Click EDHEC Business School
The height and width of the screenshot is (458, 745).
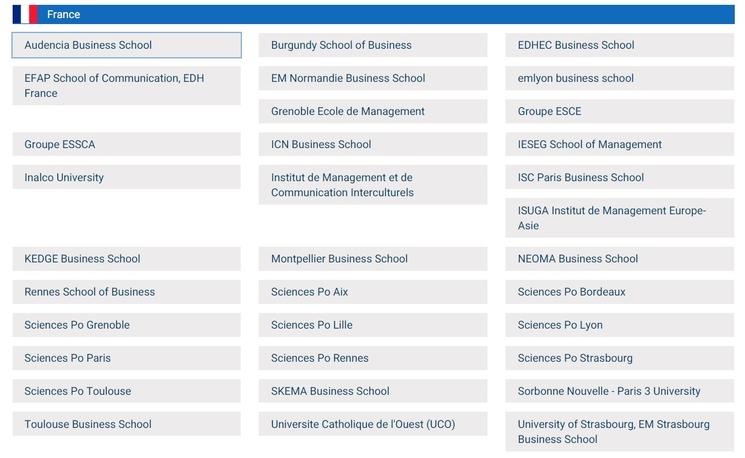click(x=619, y=45)
